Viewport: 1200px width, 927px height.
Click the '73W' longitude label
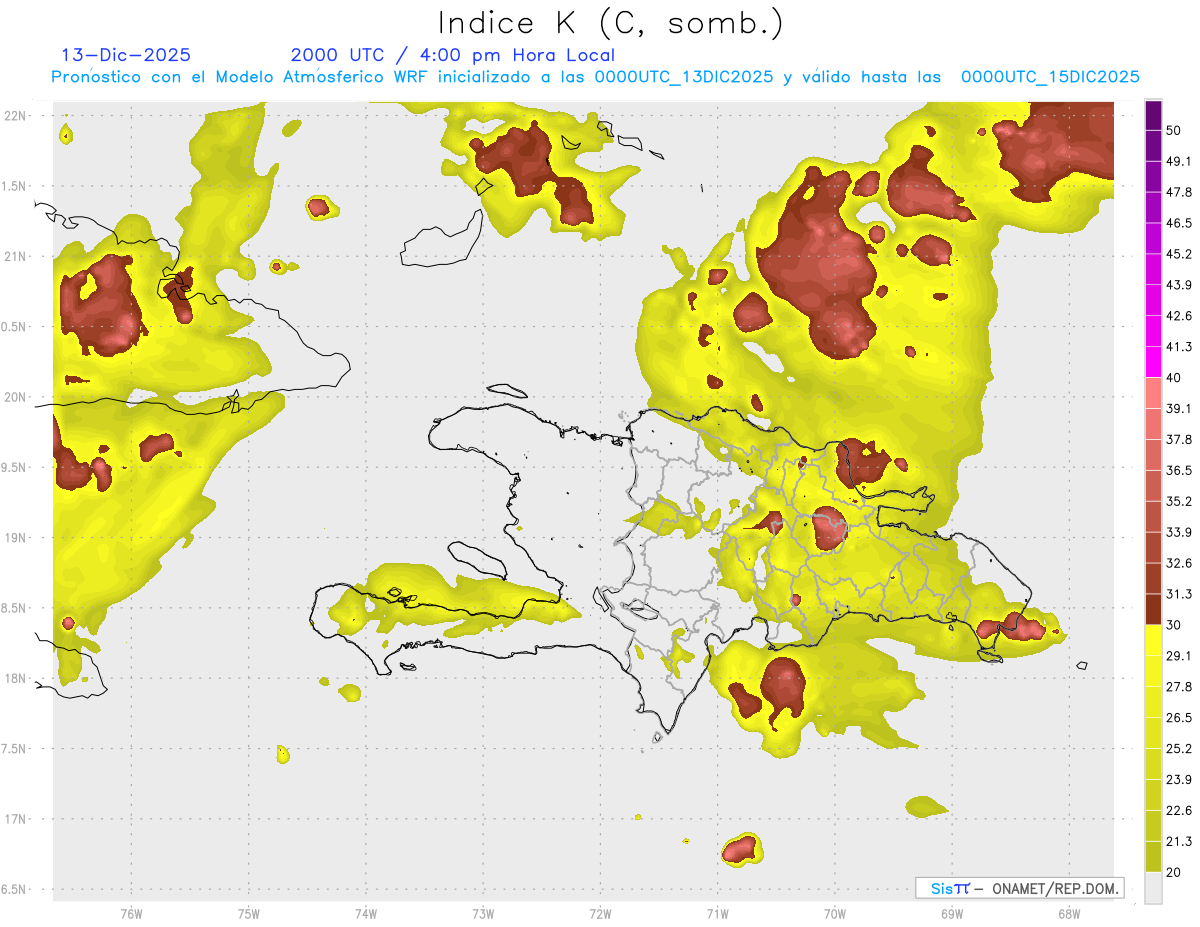pos(483,913)
